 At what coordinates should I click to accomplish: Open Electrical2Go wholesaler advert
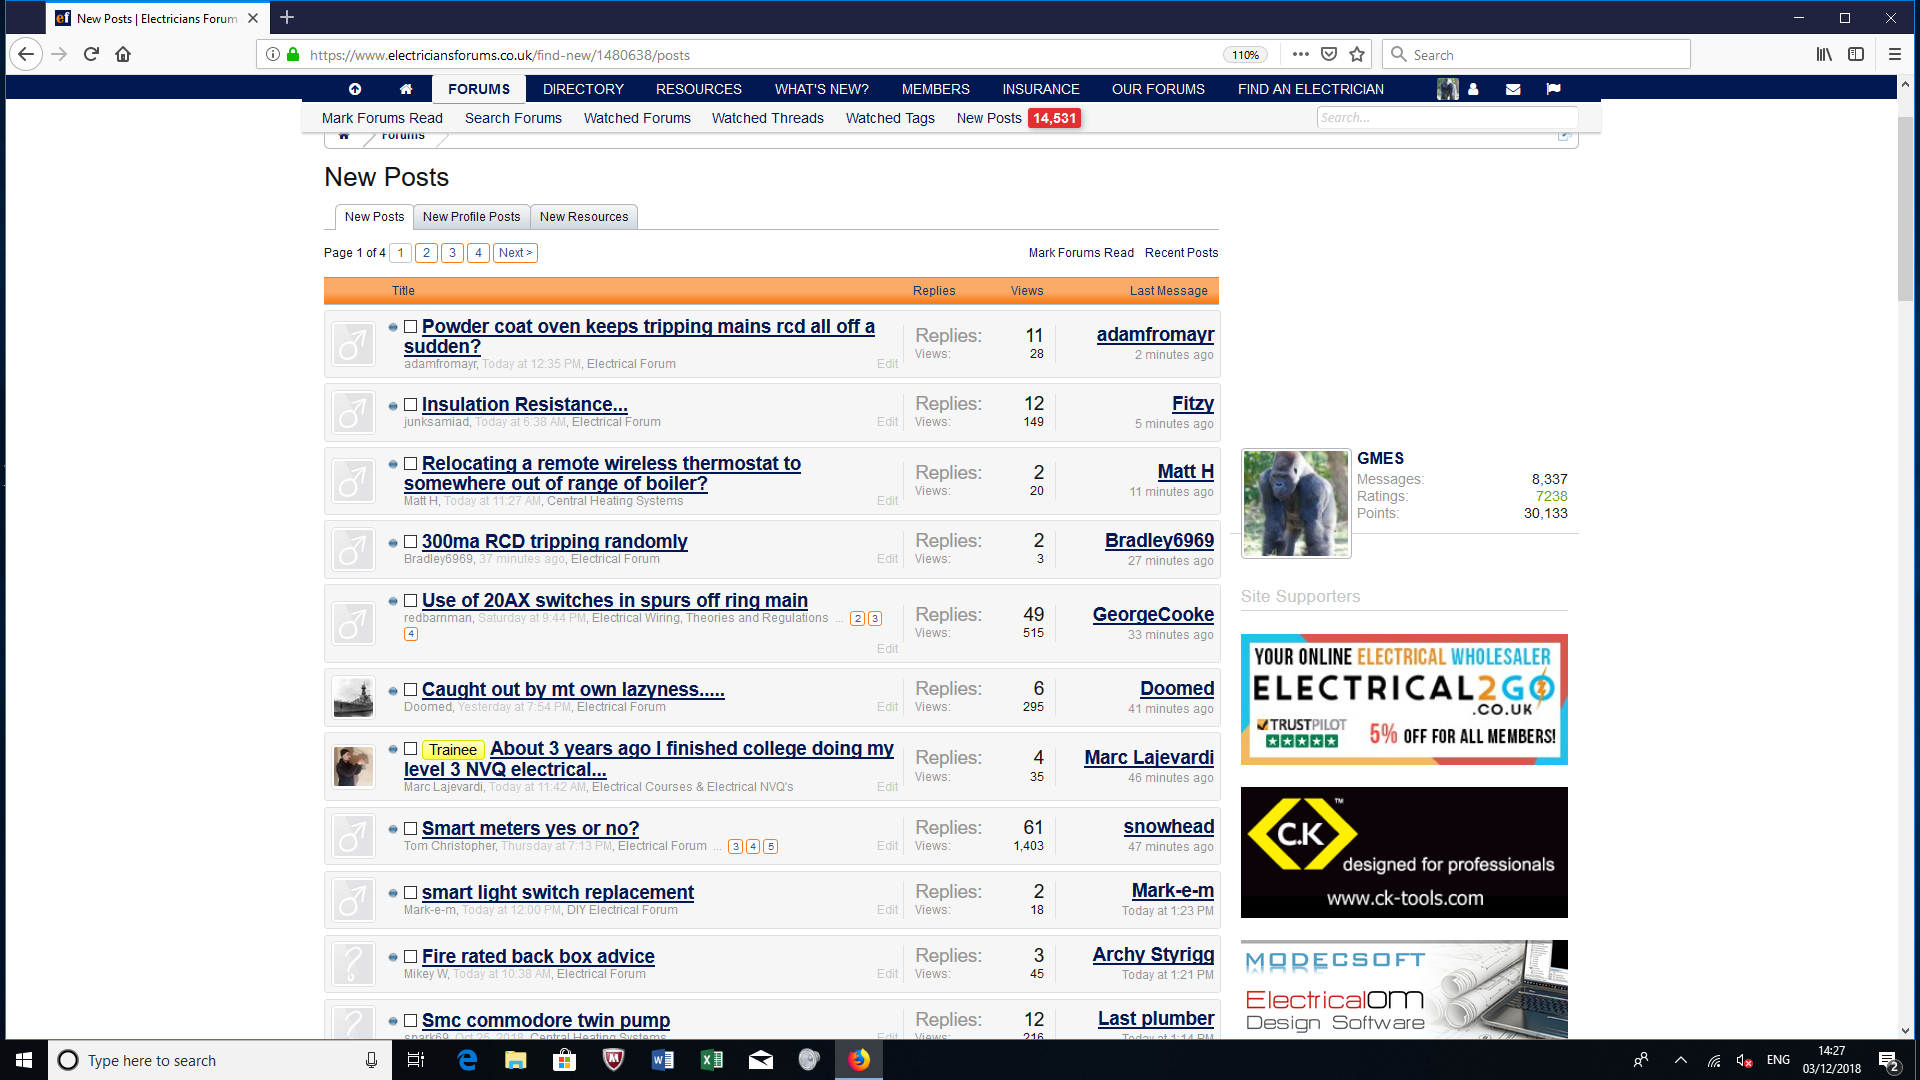click(x=1404, y=699)
